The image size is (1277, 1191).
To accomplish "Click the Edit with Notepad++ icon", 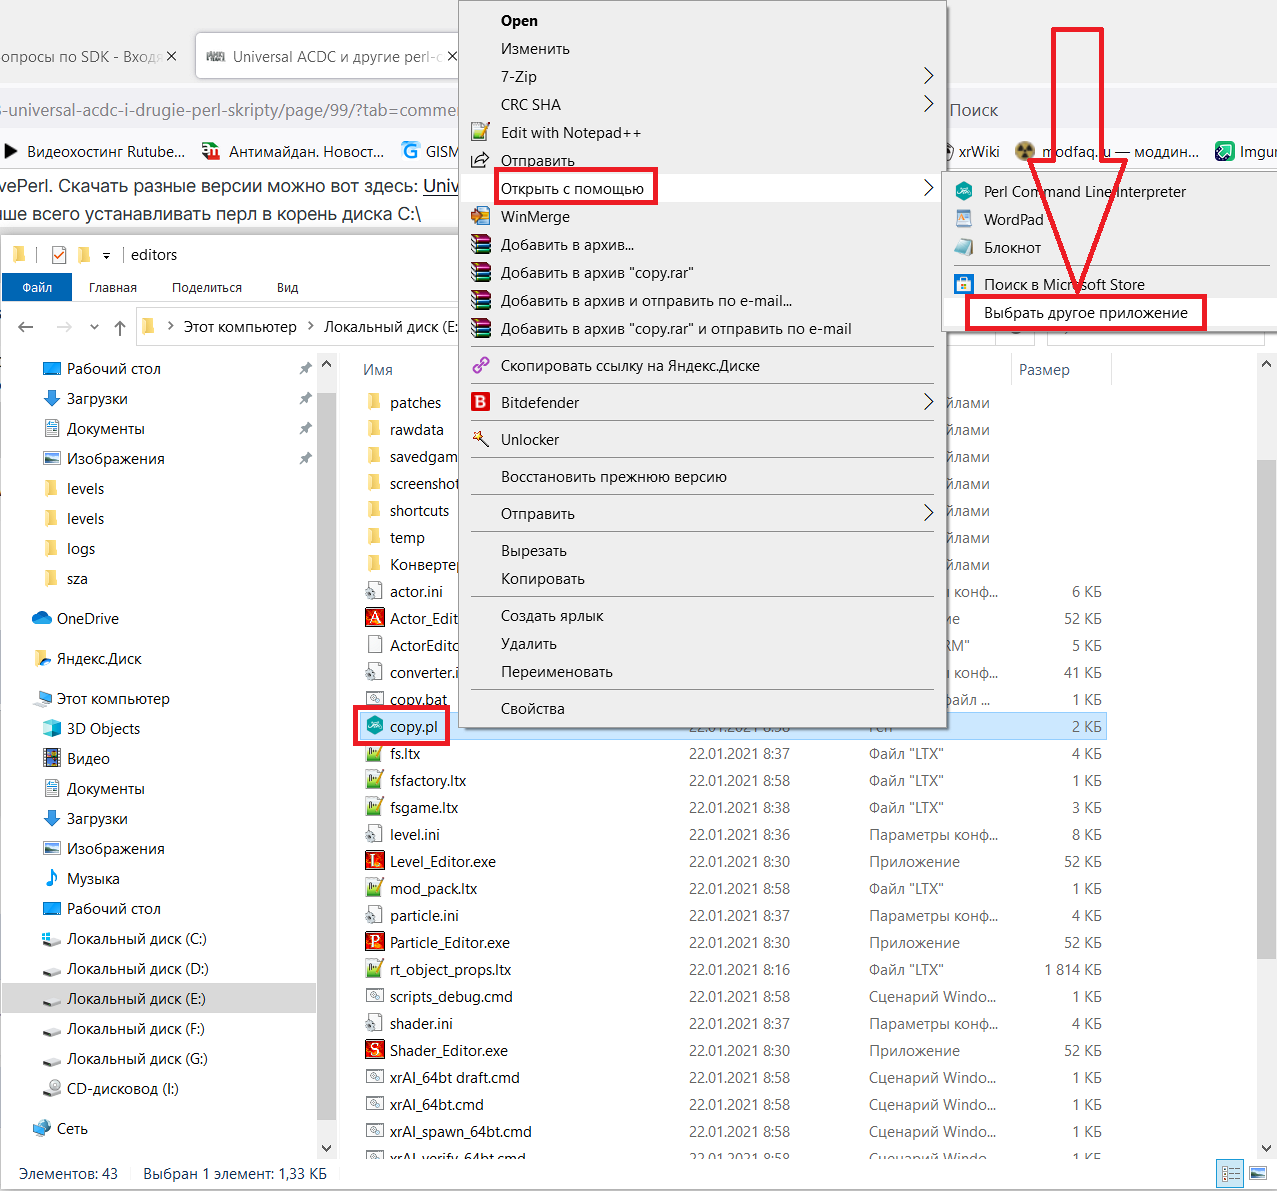I will point(481,132).
